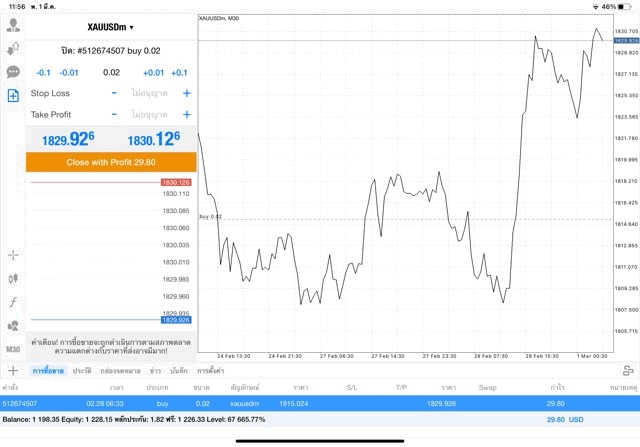The image size is (640, 447).
Task: Increase volume by +0.01
Action: [153, 73]
